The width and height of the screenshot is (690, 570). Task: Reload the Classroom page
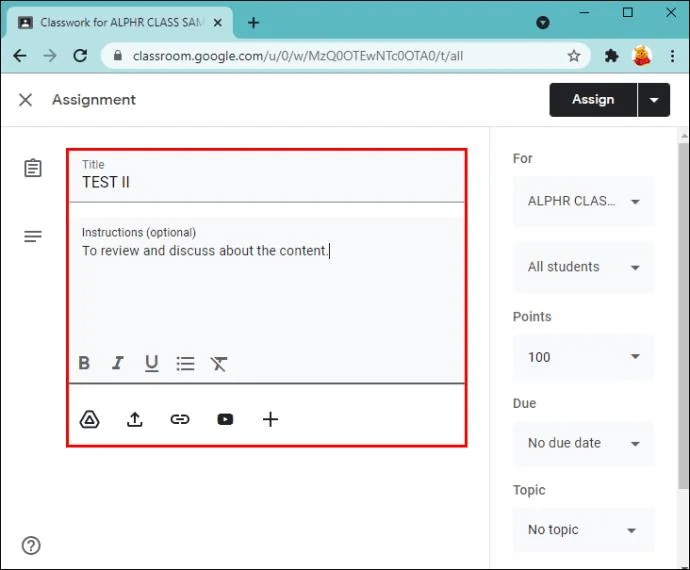coord(80,56)
